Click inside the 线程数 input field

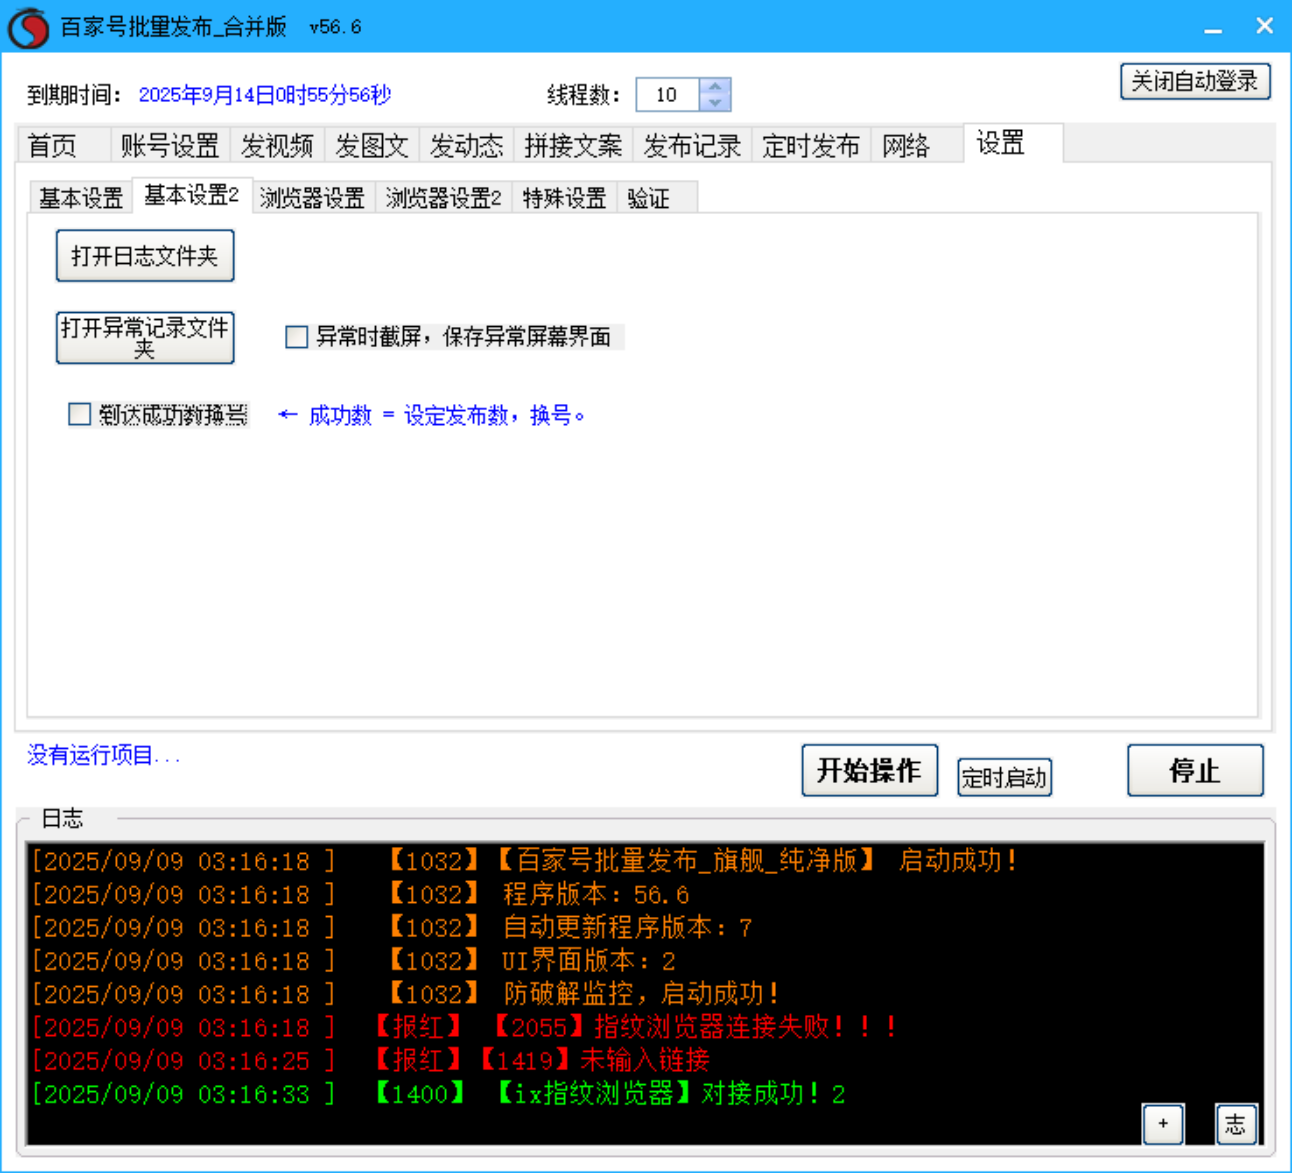tap(668, 95)
